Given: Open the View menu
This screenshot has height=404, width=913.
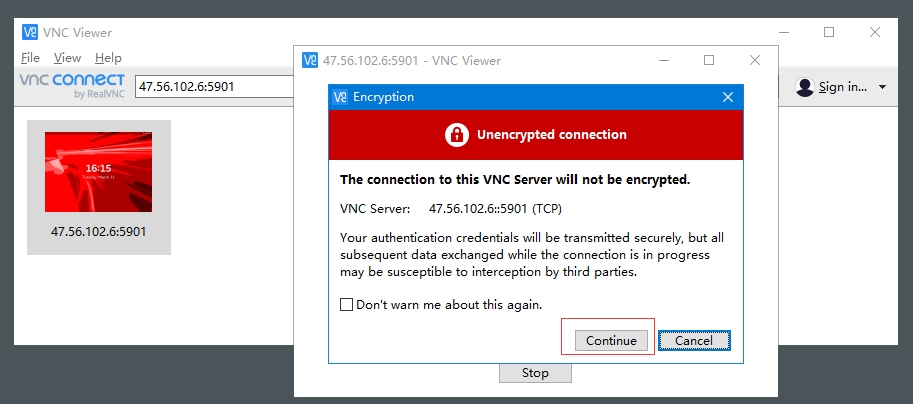Looking at the screenshot, I should click(x=67, y=58).
